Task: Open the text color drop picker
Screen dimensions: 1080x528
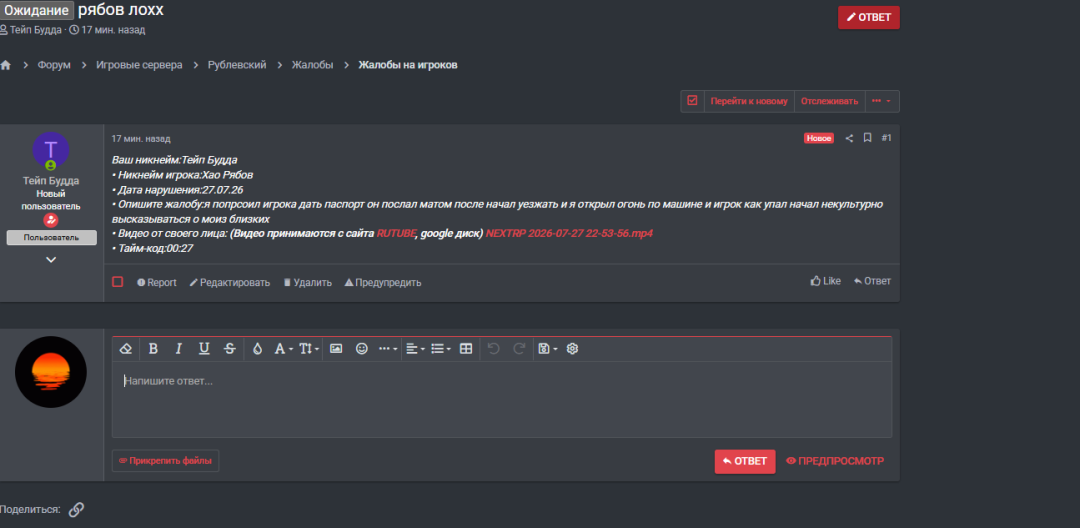Action: pyautogui.click(x=258, y=349)
